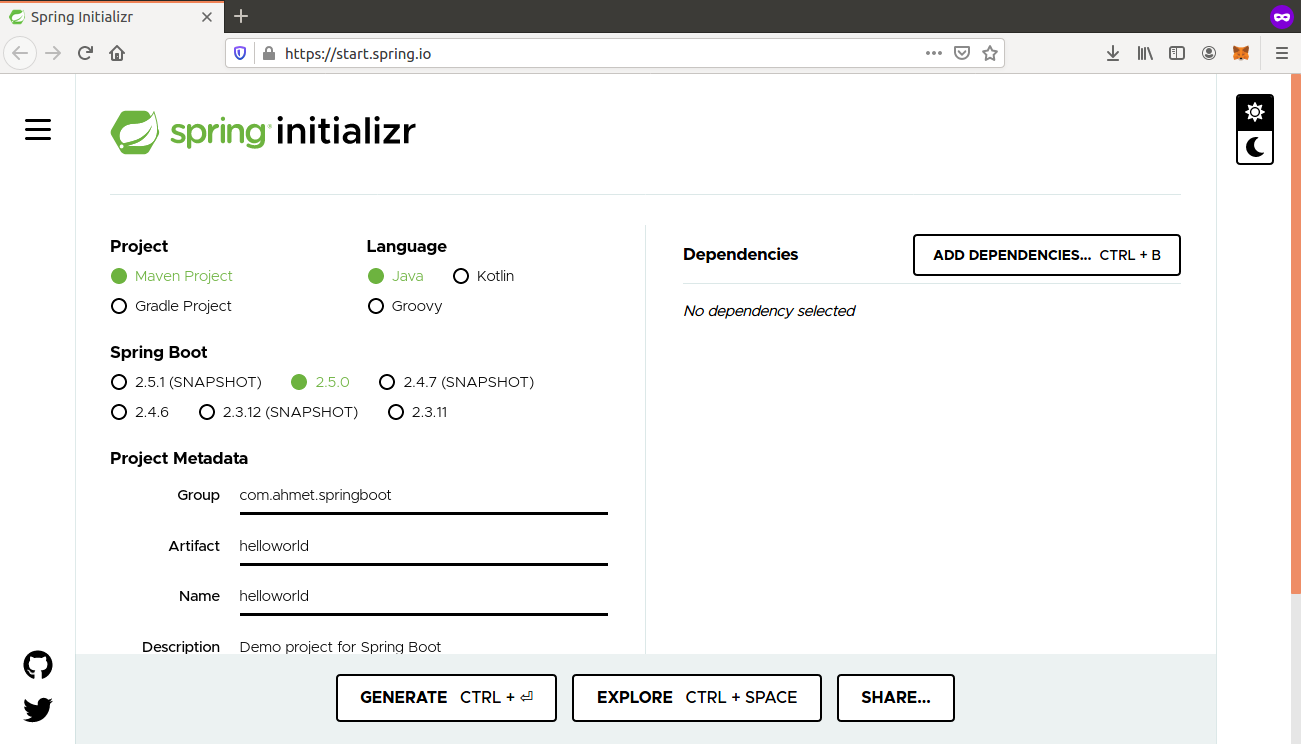Edit the Name field
Screen dimensions: 1301x744
coord(423,597)
